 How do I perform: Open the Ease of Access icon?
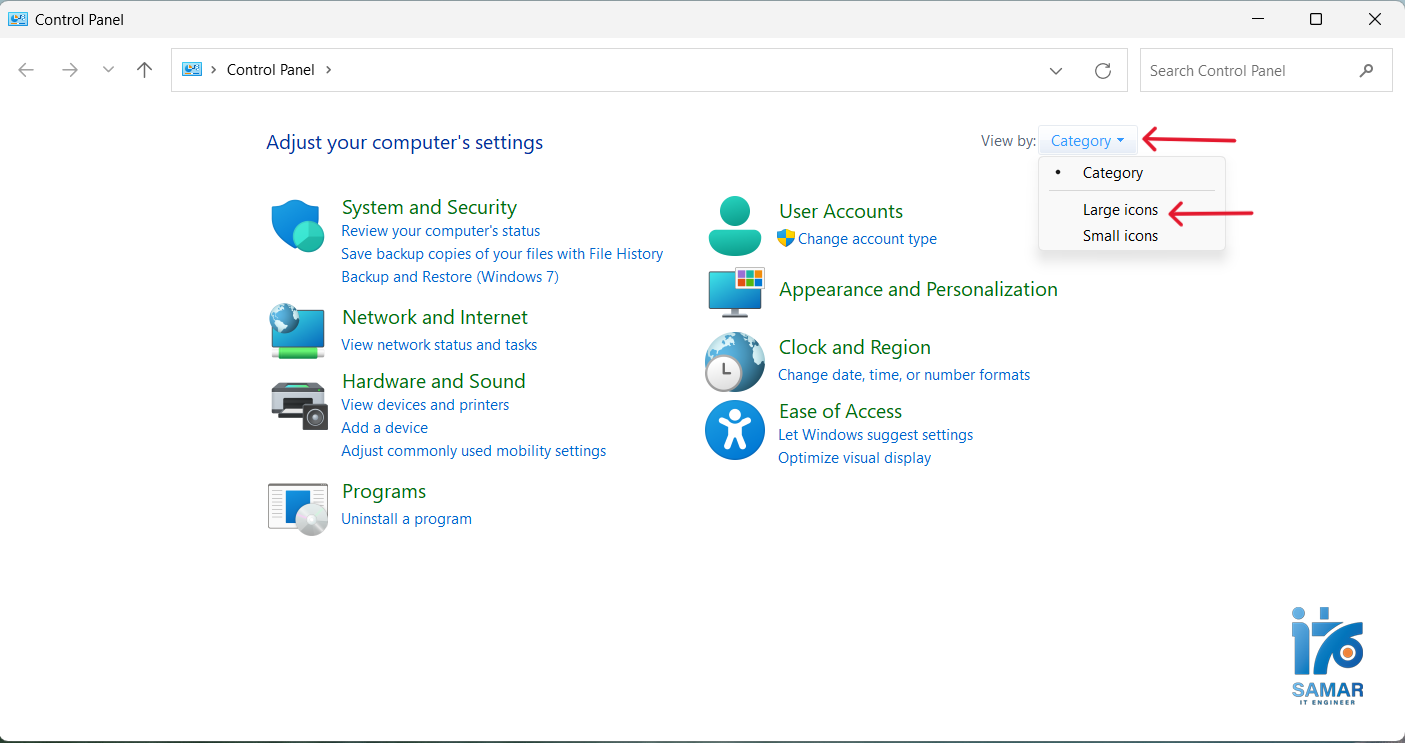734,430
